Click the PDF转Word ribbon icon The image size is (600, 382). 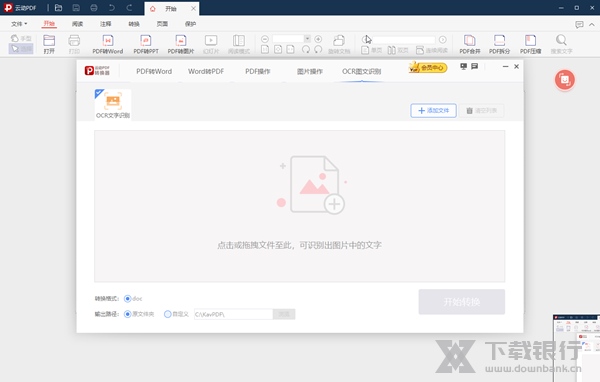(x=108, y=44)
